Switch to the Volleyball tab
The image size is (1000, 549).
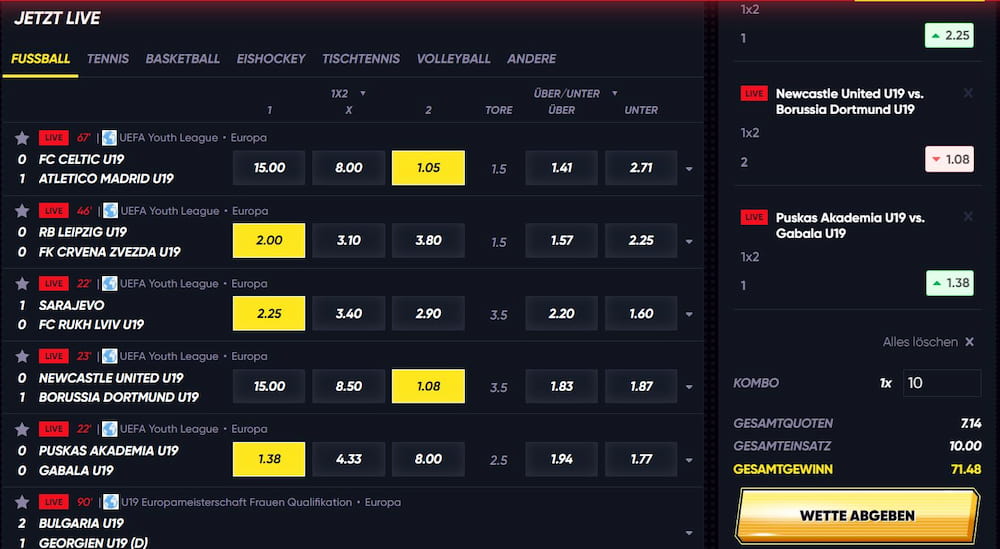tap(453, 59)
